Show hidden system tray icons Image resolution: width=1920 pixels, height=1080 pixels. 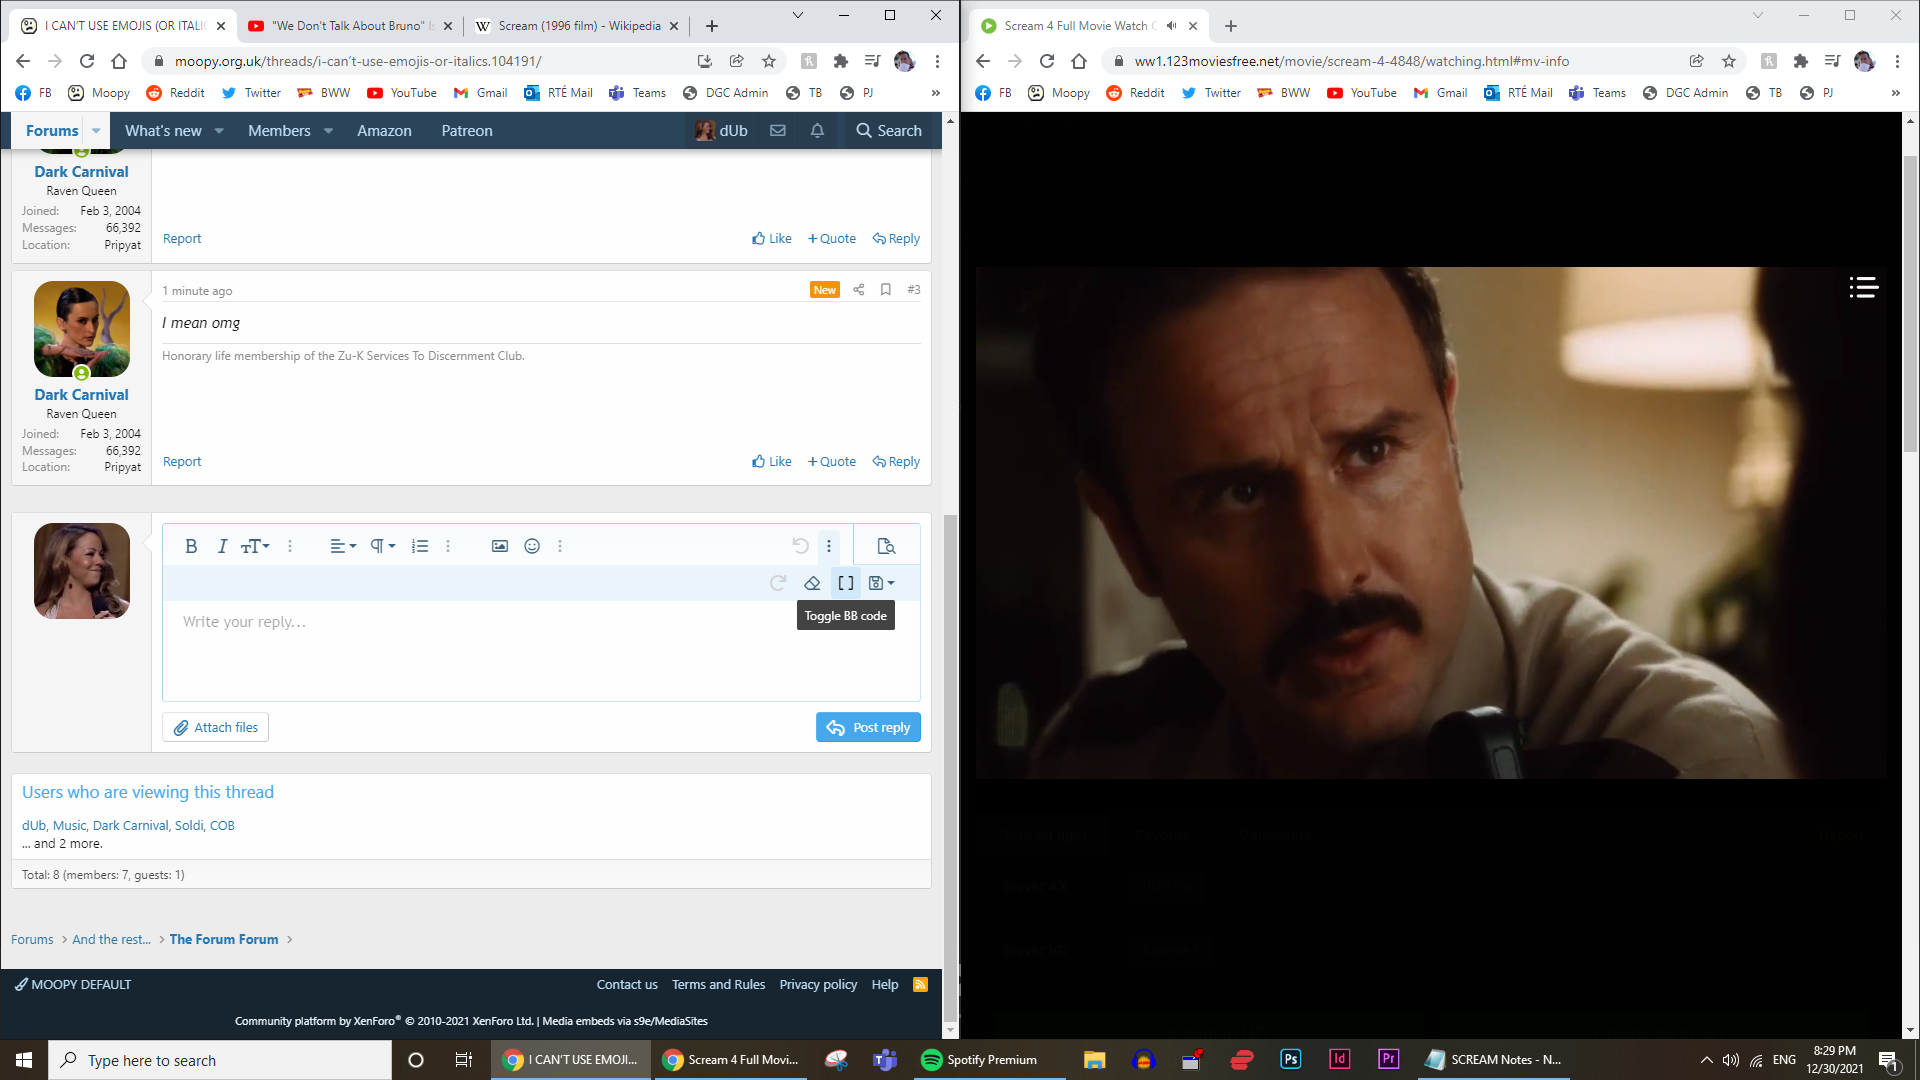pyautogui.click(x=1706, y=1060)
